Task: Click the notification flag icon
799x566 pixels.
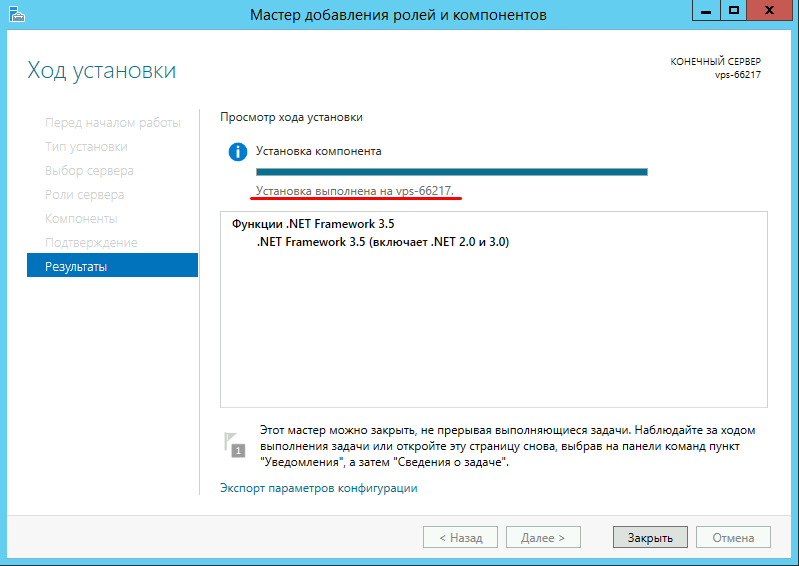Action: (x=234, y=444)
